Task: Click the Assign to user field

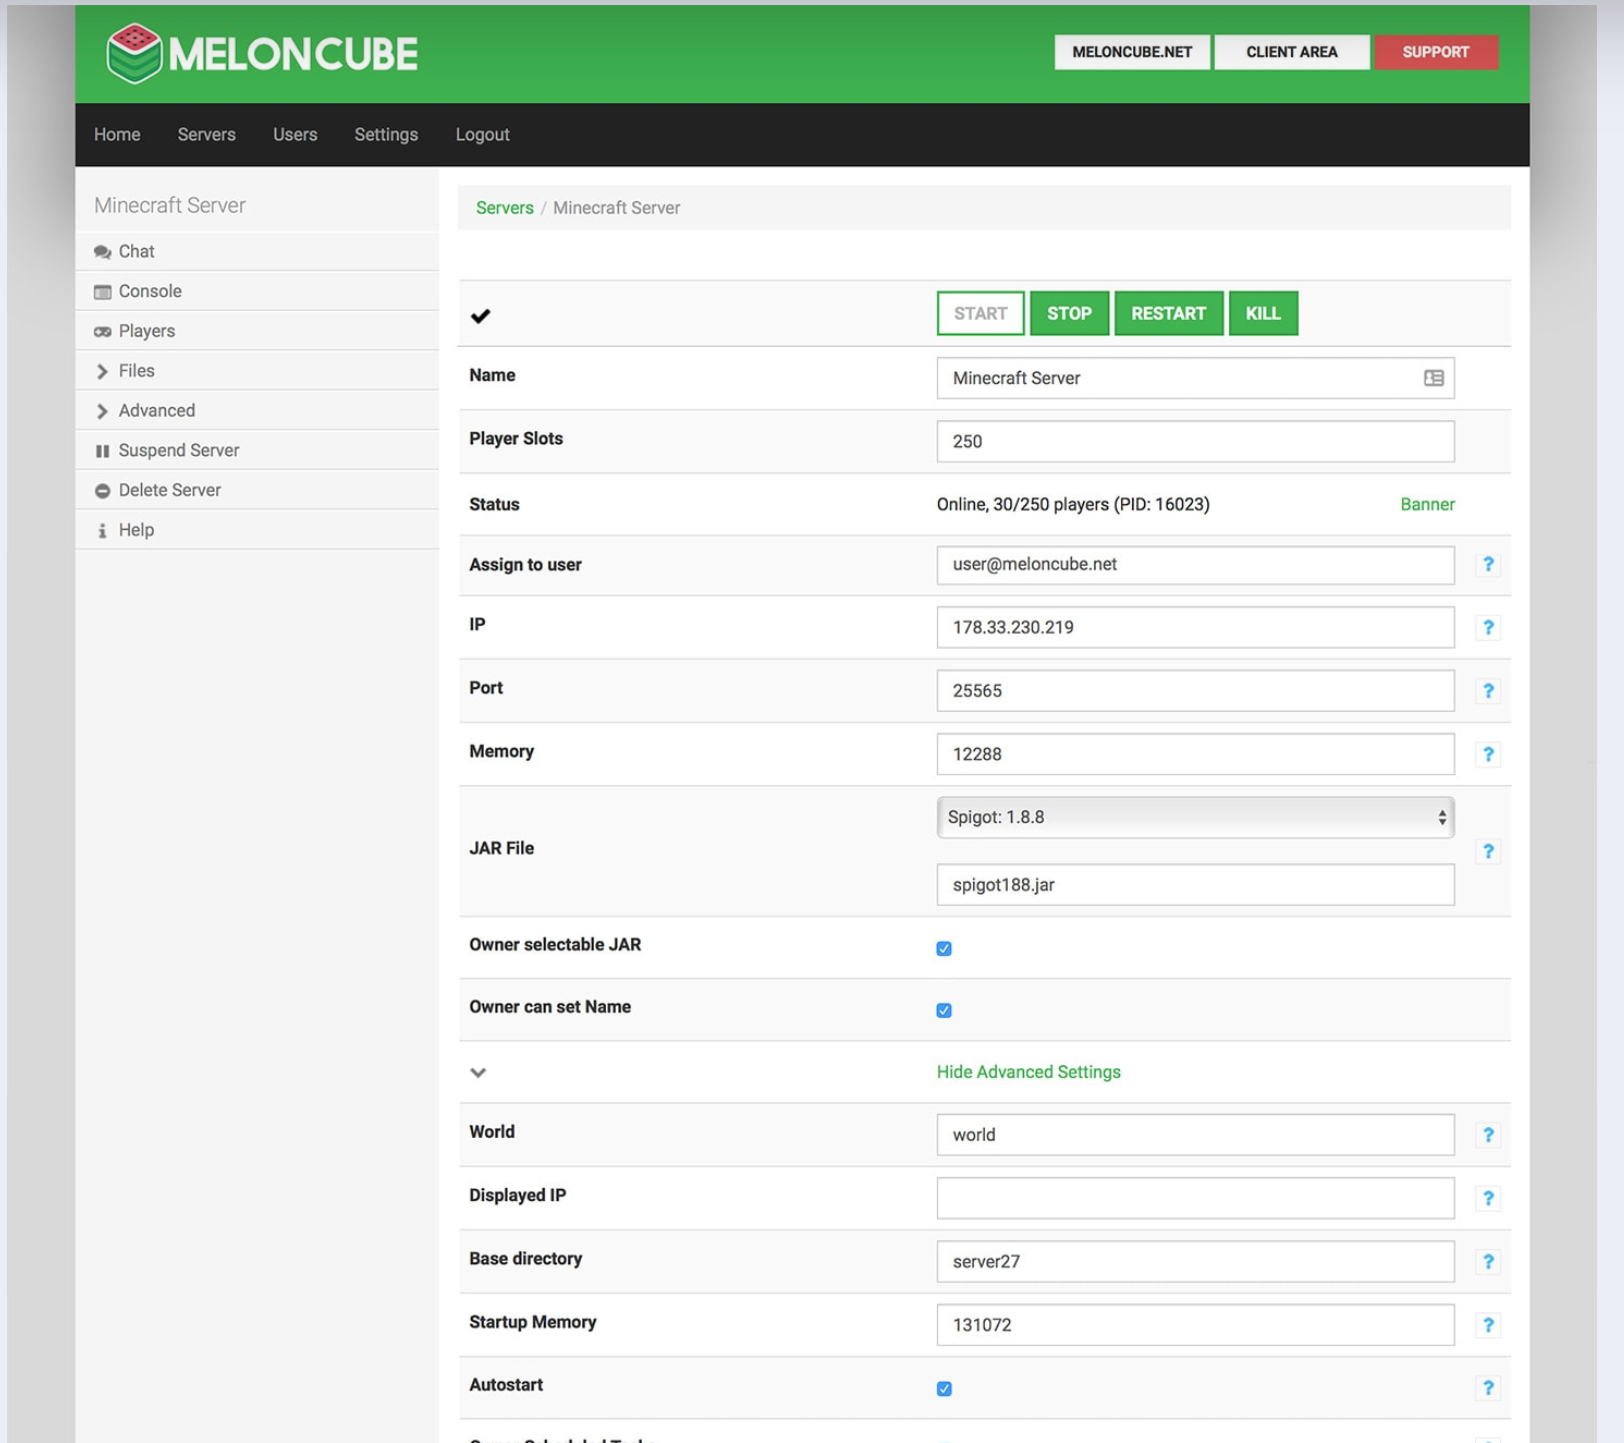Action: coord(1195,565)
